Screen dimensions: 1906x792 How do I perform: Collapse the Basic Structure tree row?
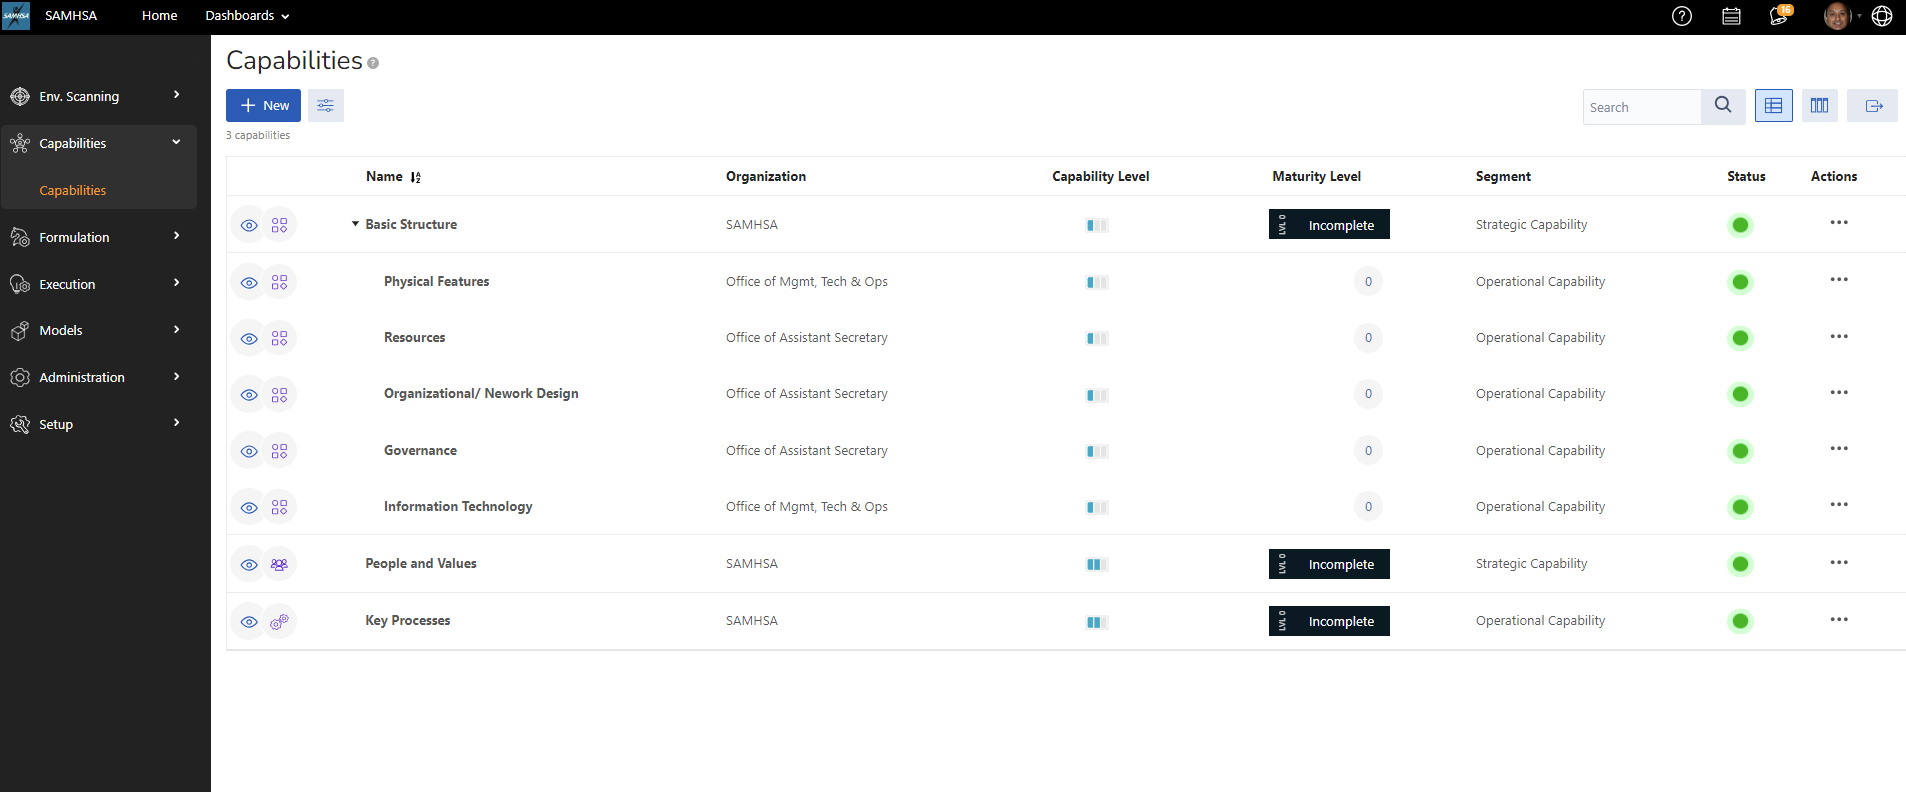tap(355, 224)
